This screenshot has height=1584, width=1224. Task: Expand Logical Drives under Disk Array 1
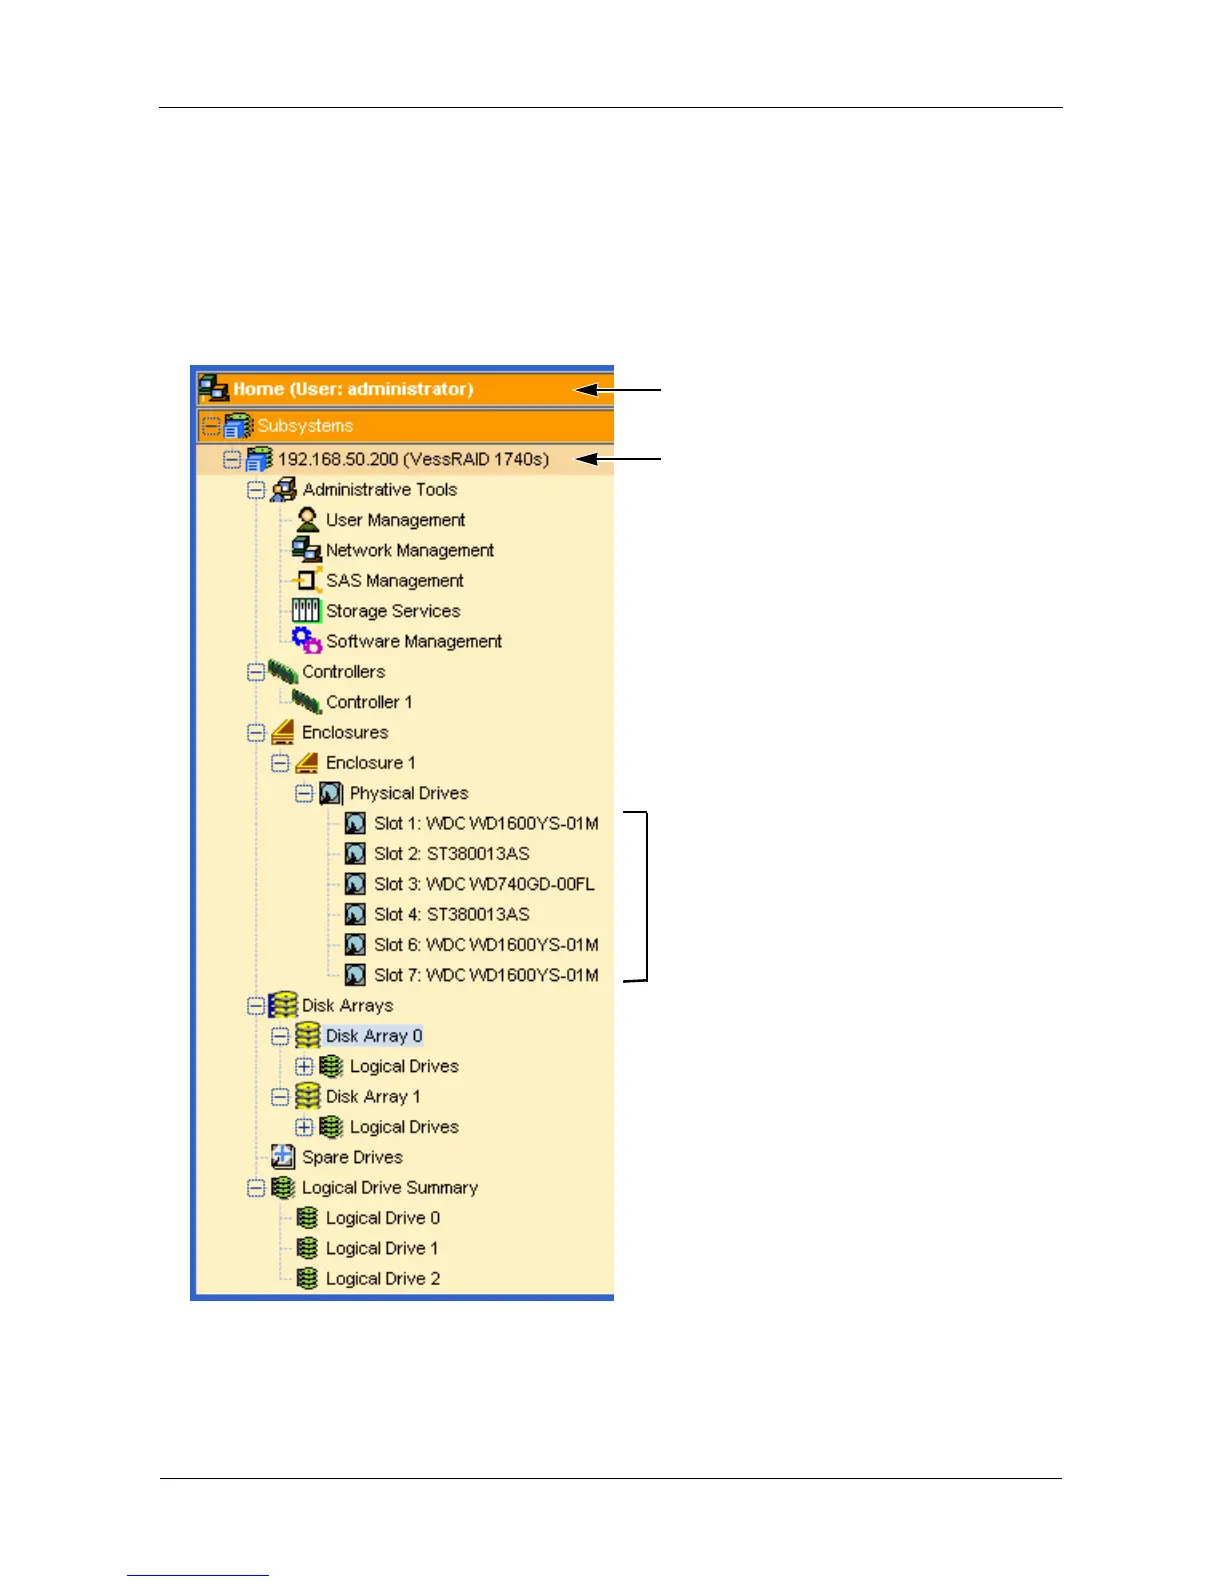click(304, 1127)
